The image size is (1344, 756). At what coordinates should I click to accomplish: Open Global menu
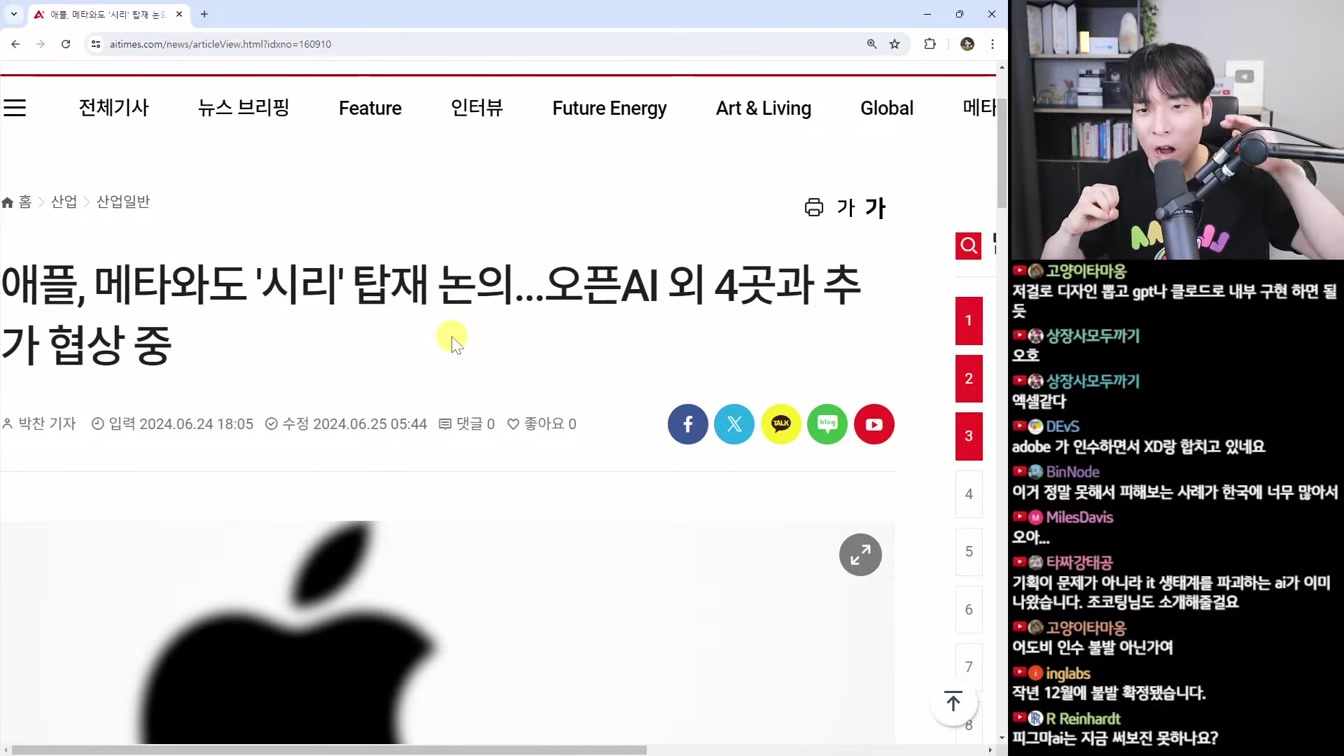[887, 108]
